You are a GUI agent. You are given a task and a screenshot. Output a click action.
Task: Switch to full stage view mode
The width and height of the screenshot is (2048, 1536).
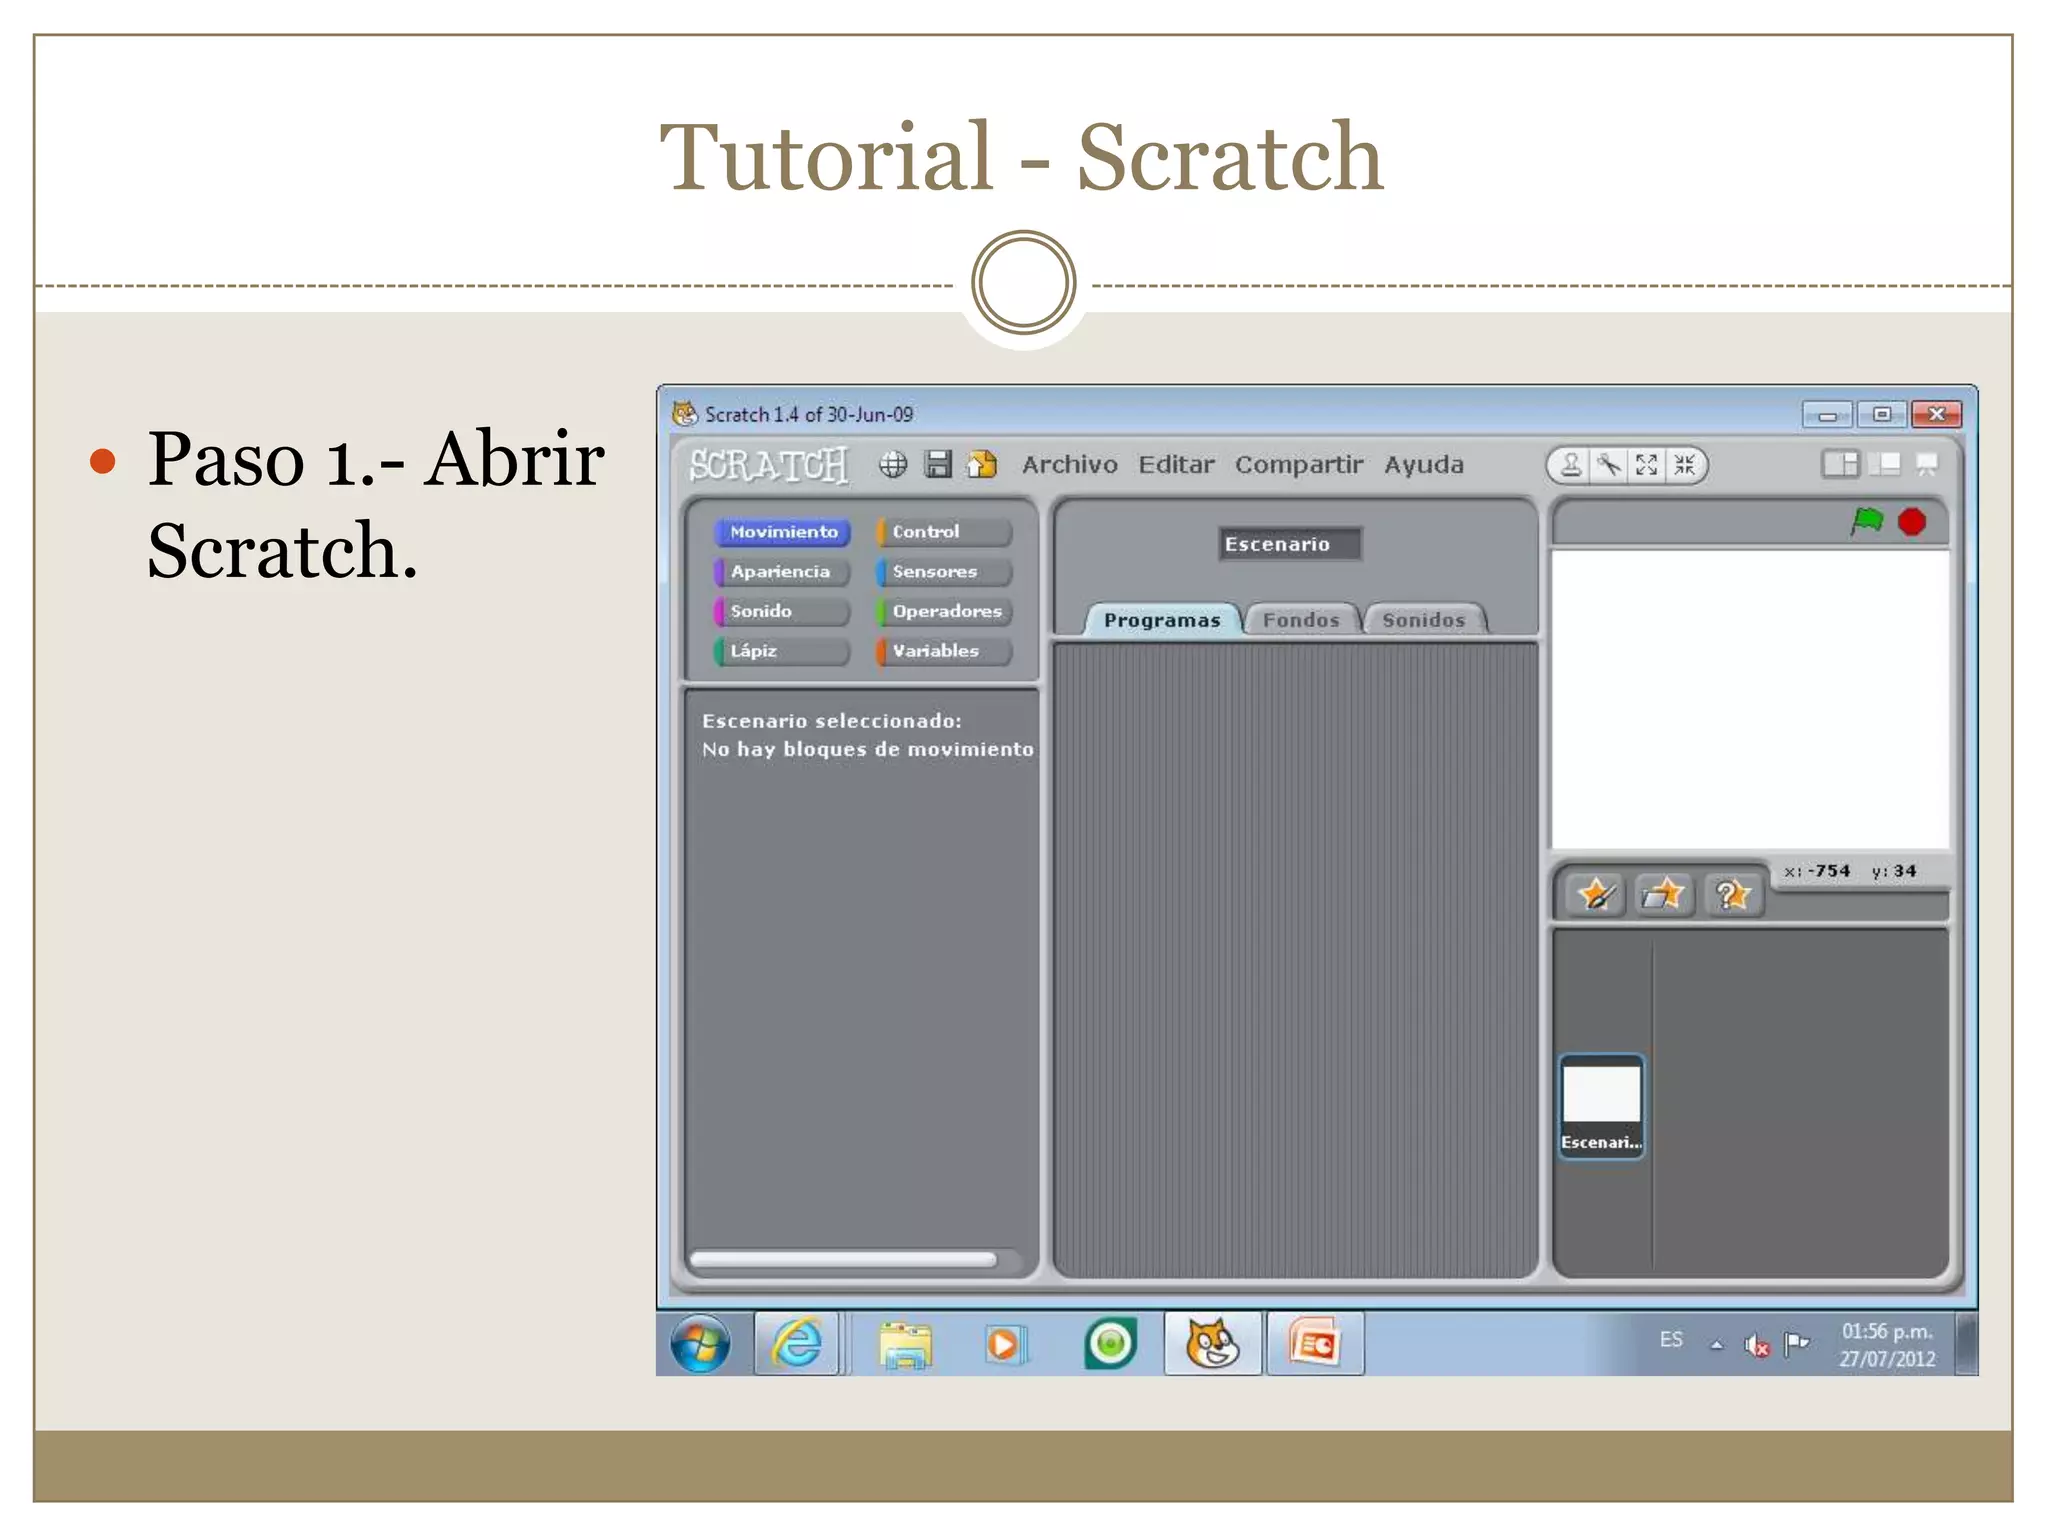pos(1884,465)
